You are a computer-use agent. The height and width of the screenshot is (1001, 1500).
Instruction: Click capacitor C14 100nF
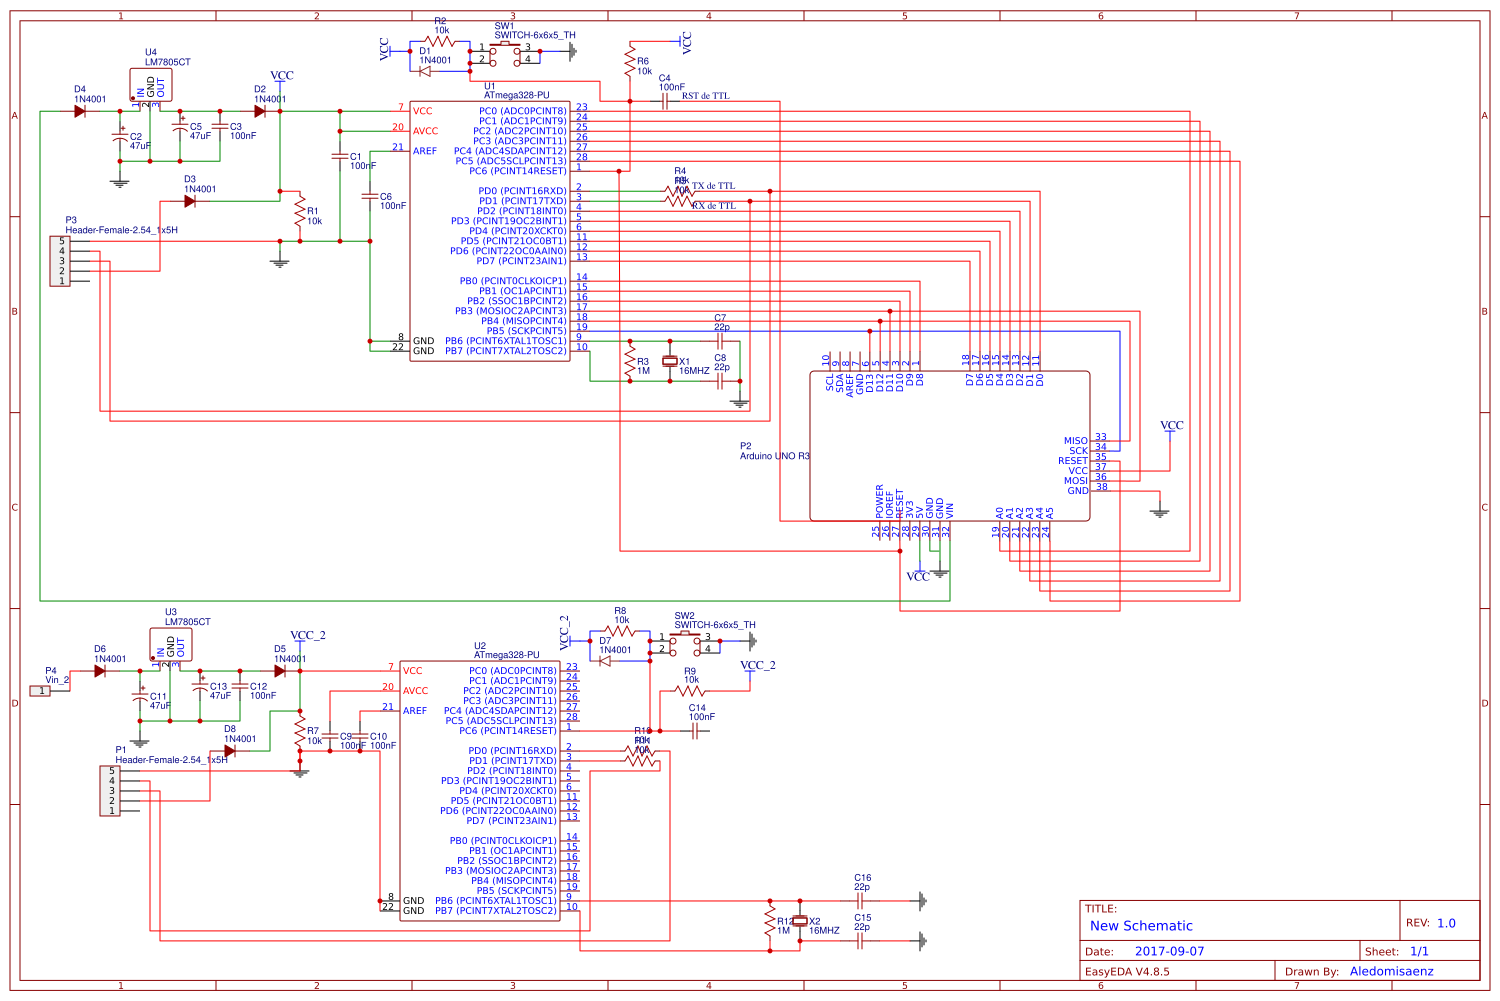point(695,731)
